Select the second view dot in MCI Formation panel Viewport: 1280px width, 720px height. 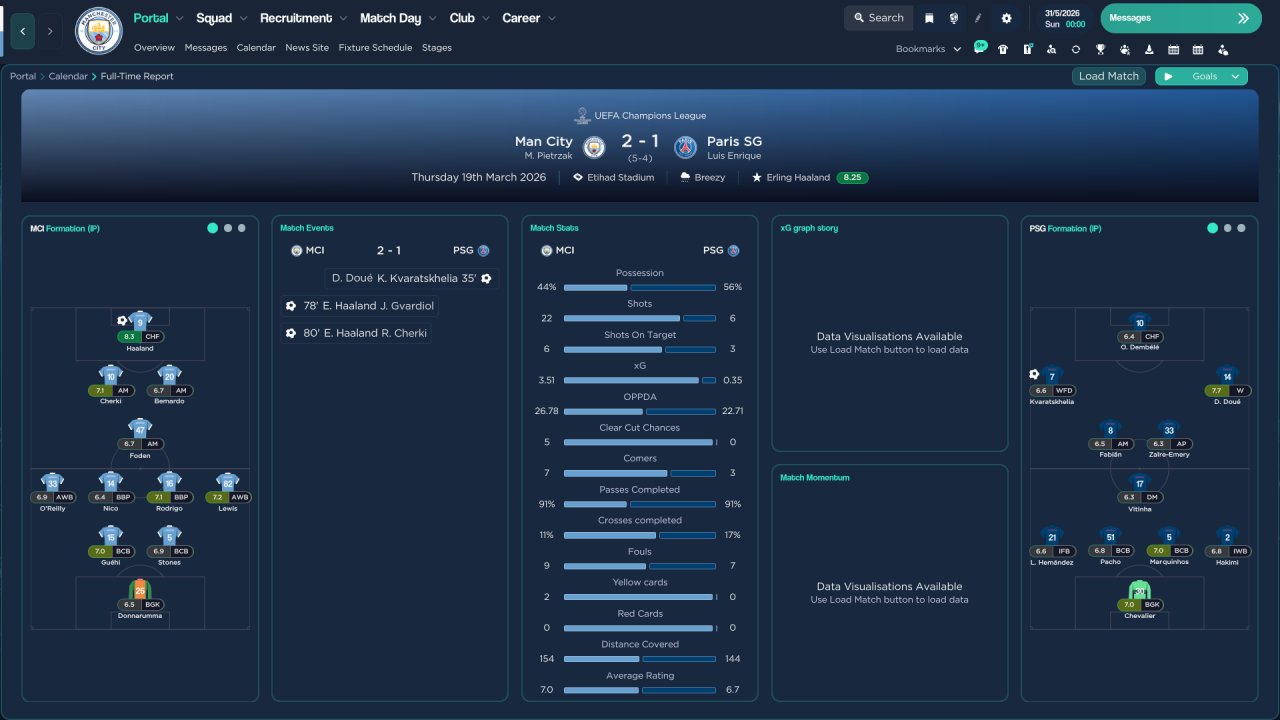[228, 228]
